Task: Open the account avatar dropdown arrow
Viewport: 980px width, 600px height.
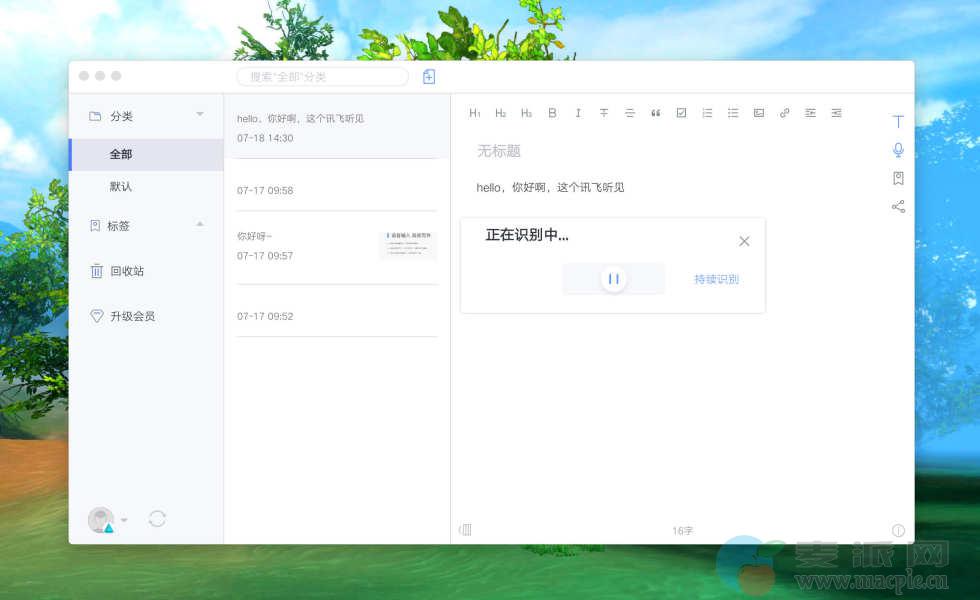Action: [x=124, y=520]
